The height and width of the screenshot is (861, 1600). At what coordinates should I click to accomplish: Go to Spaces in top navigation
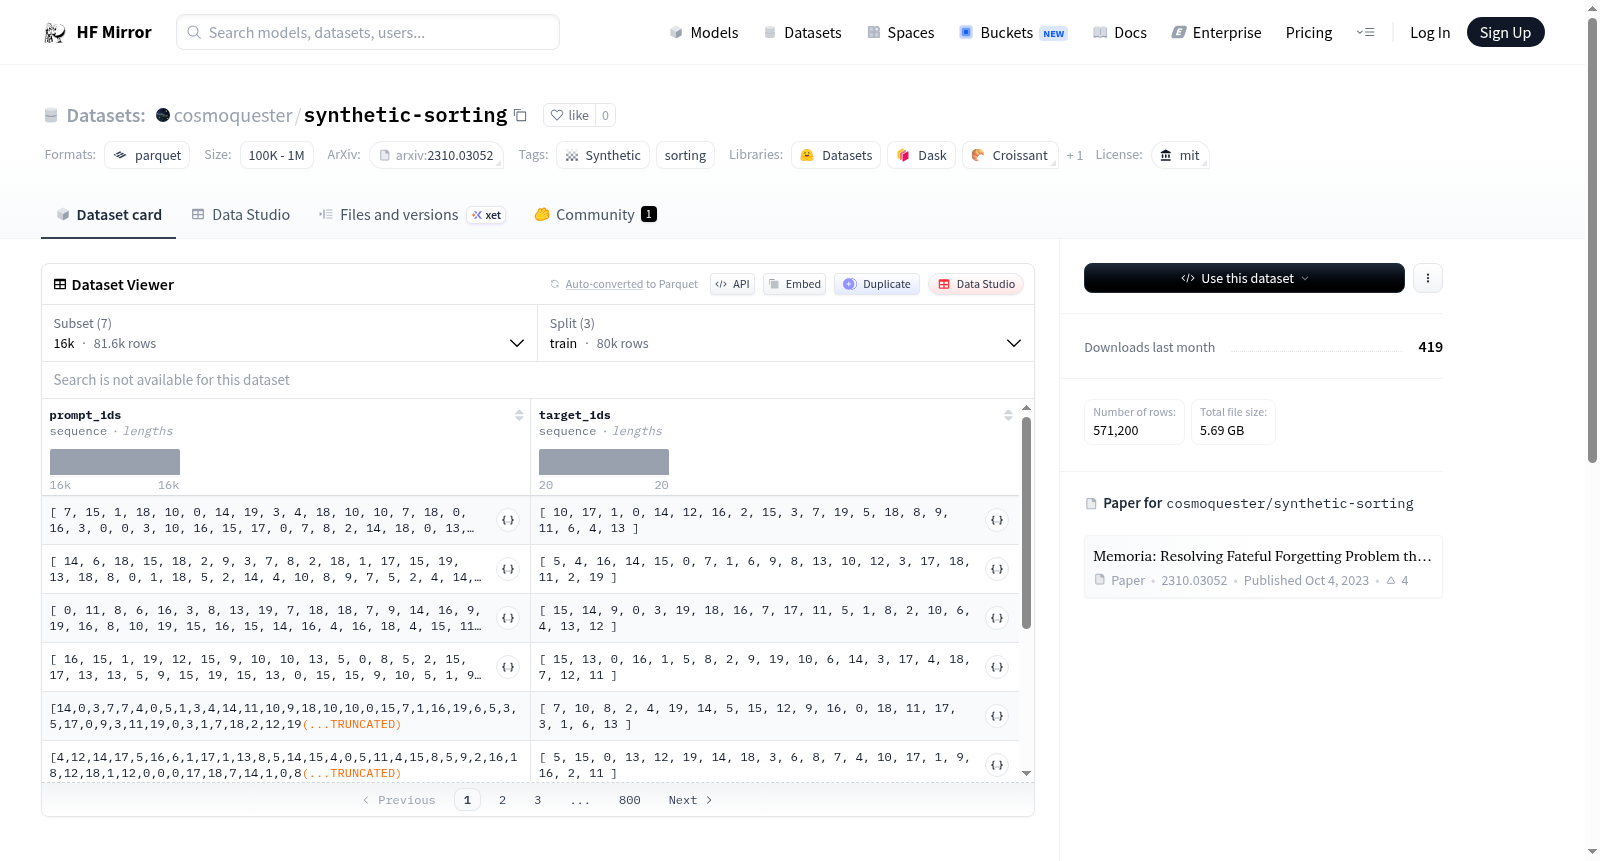[900, 33]
